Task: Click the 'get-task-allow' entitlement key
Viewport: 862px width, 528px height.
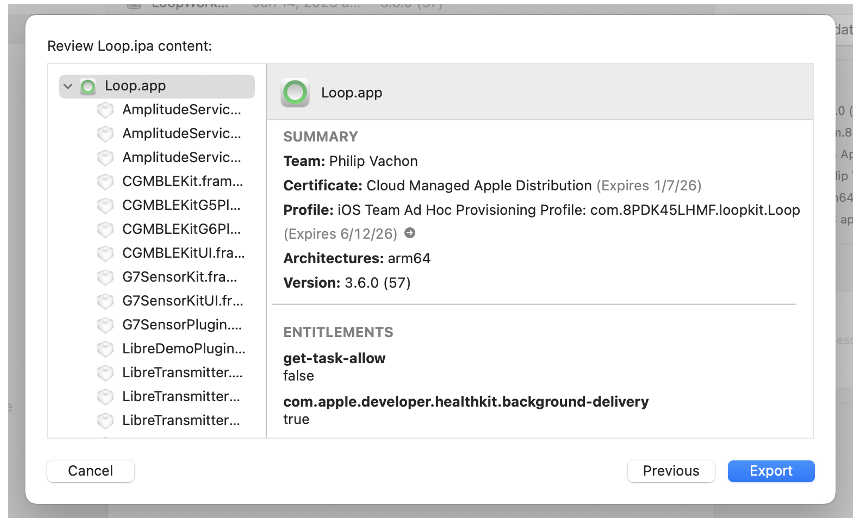Action: [x=334, y=359]
